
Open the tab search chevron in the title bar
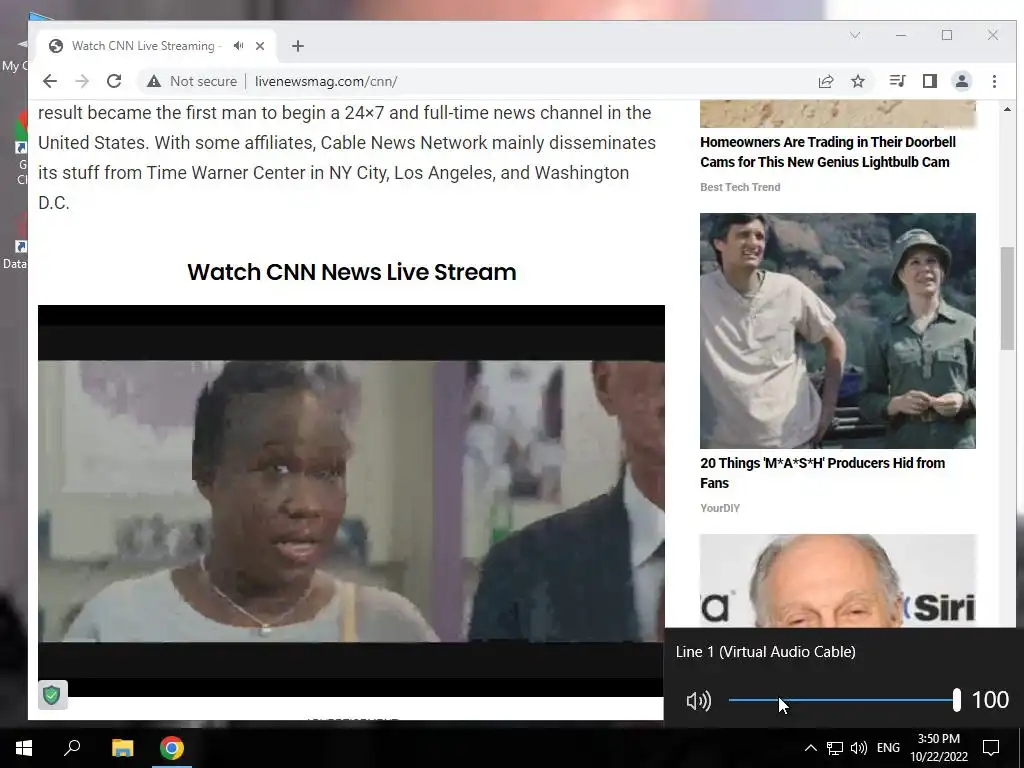[855, 35]
